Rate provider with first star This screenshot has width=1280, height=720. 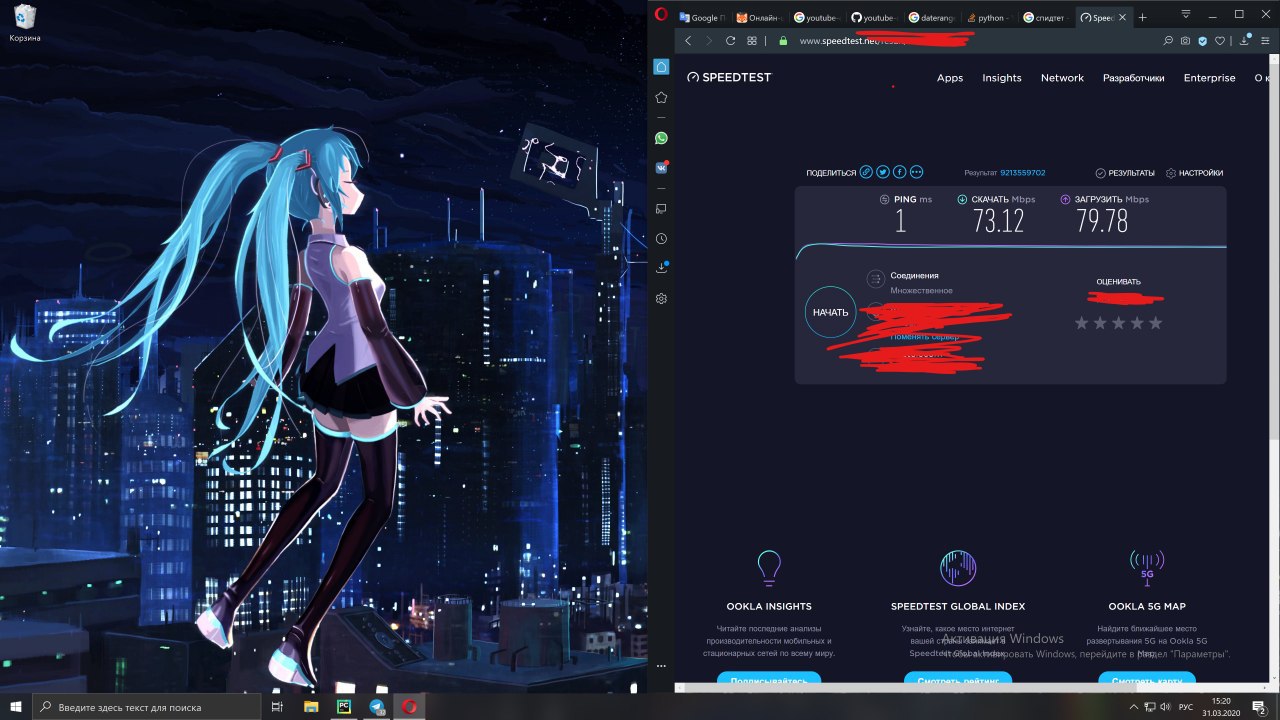point(1081,323)
